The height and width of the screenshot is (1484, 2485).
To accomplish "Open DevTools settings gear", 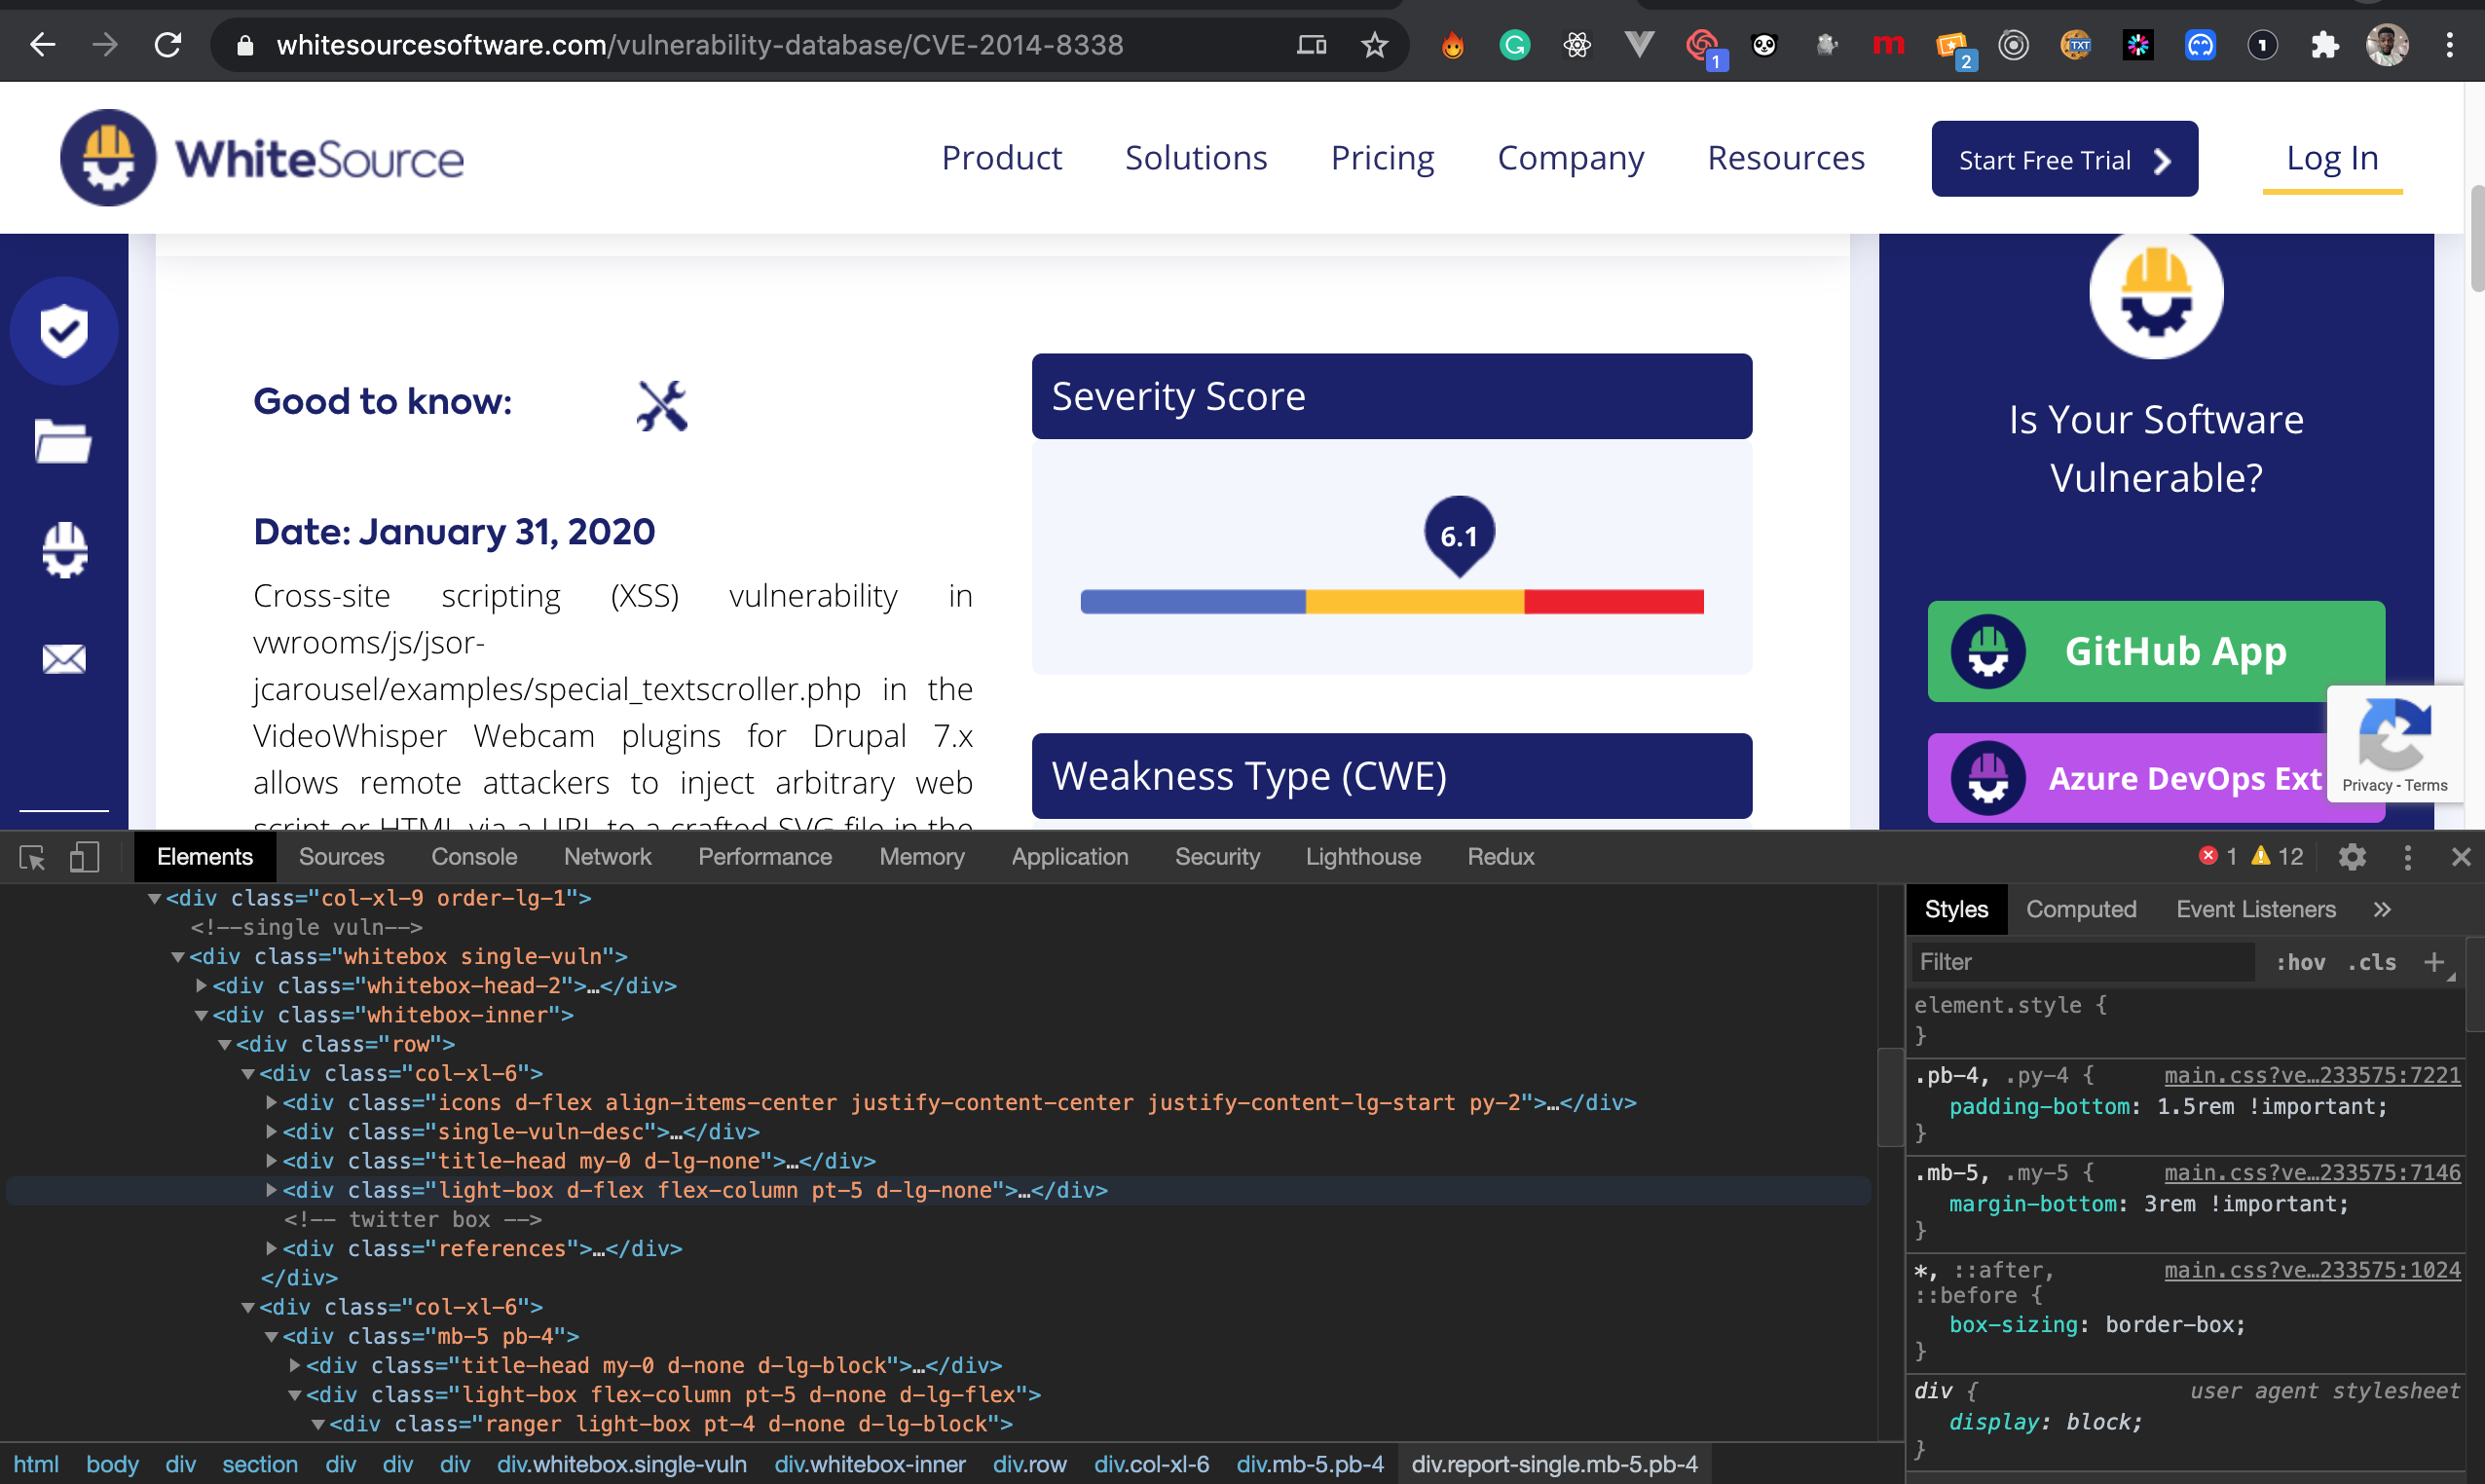I will (x=2352, y=857).
